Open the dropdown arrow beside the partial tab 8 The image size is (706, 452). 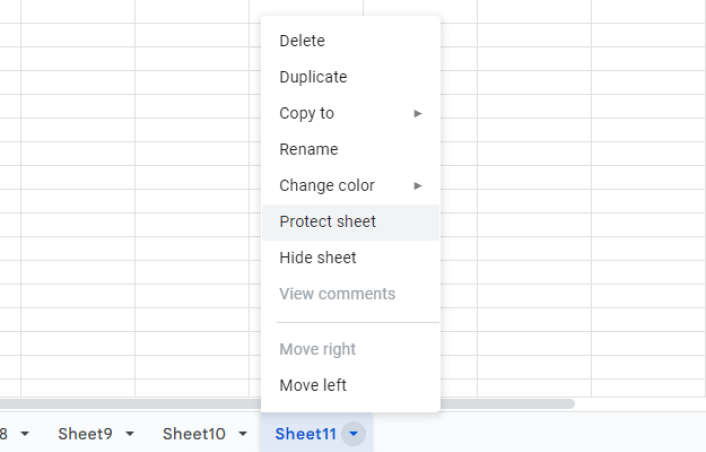click(x=25, y=434)
